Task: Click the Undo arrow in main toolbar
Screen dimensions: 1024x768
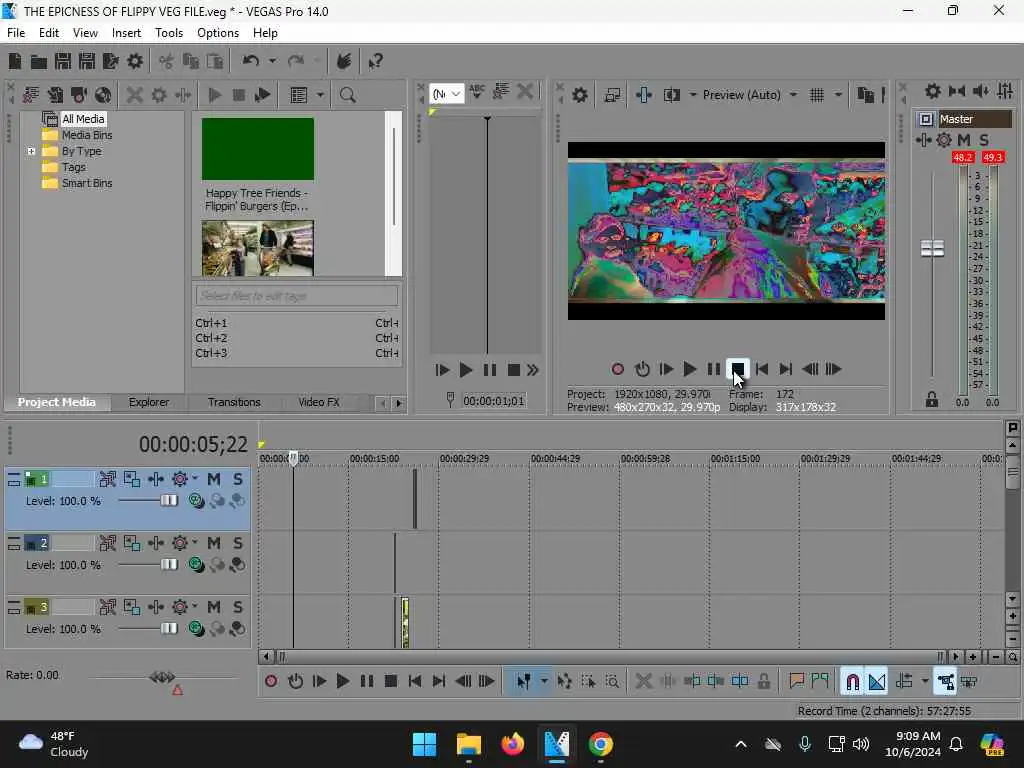Action: 251,61
